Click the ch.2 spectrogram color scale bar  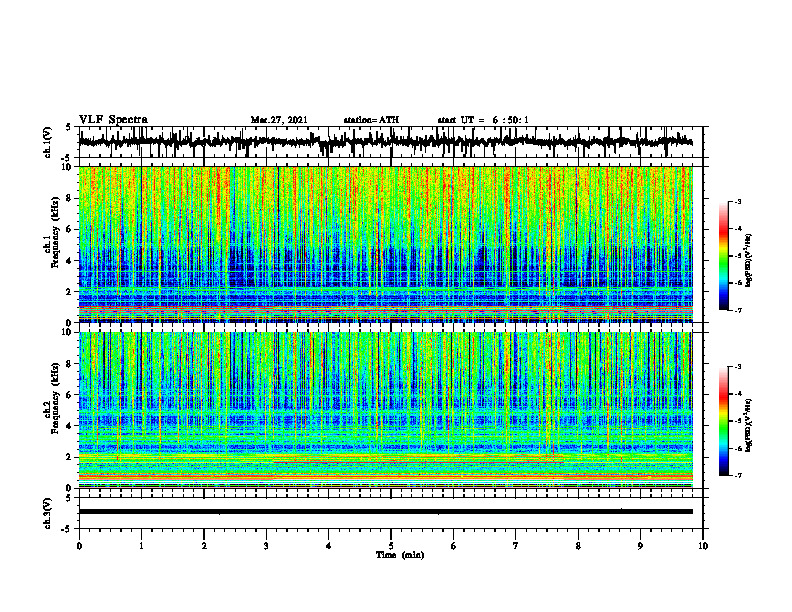[x=724, y=421]
